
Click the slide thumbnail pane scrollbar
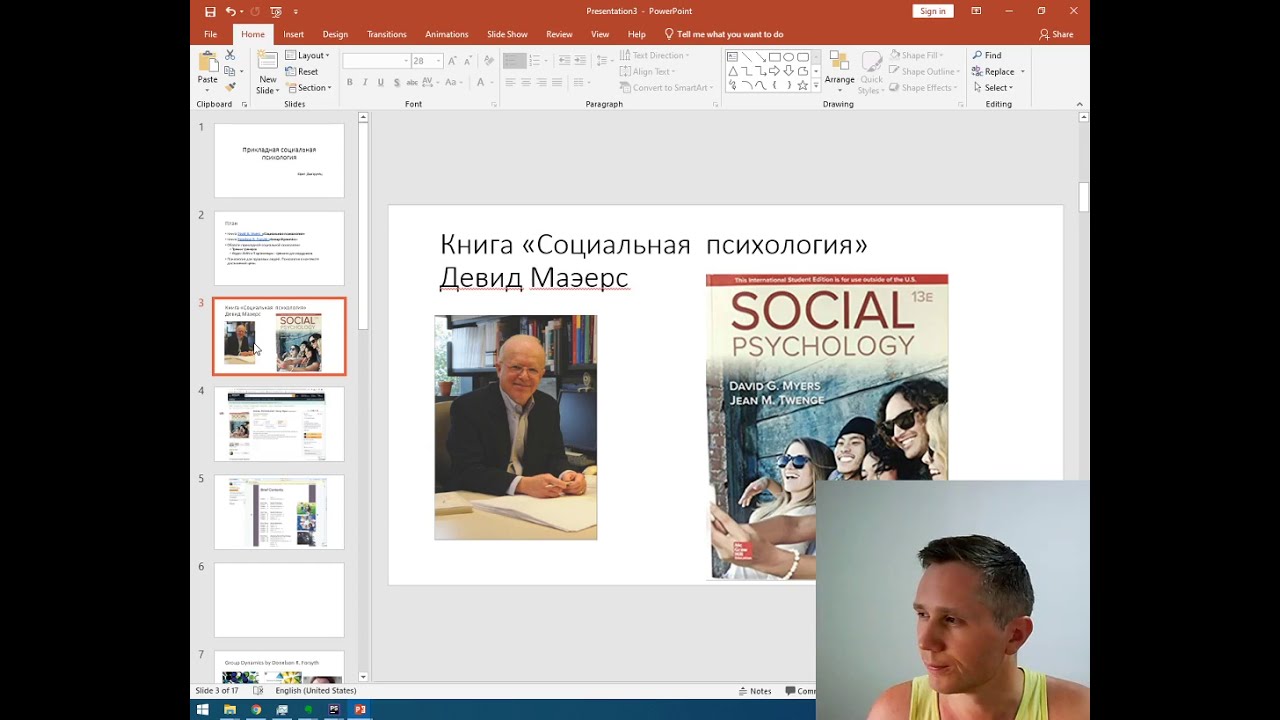363,226
